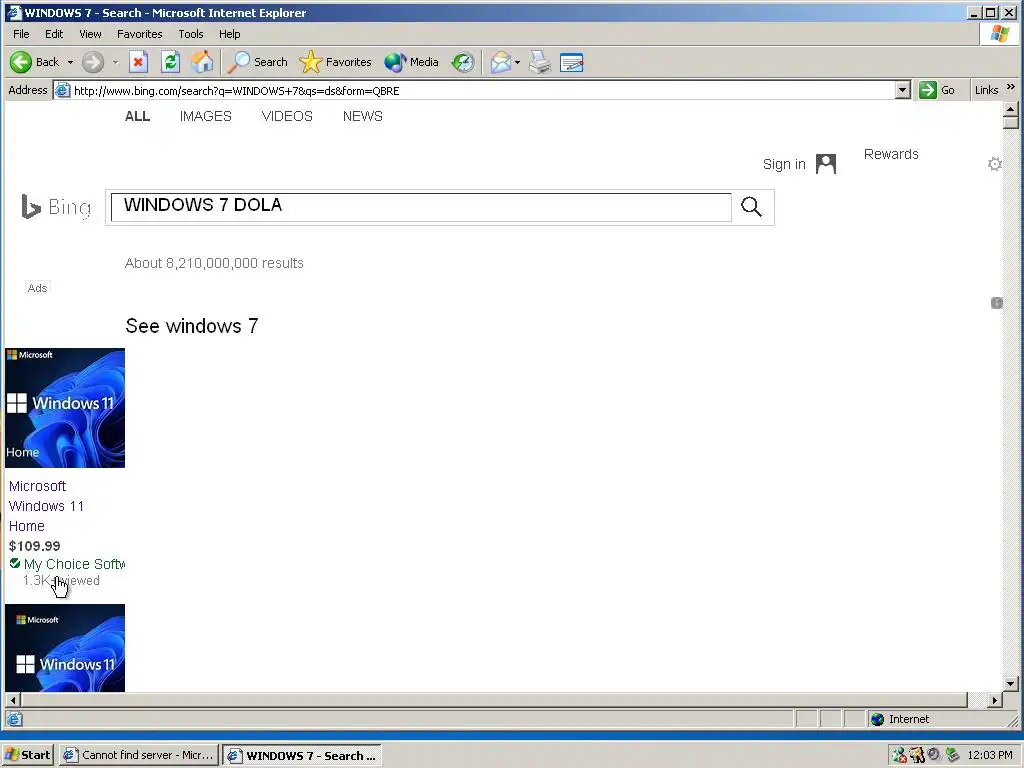This screenshot has height=768, width=1024.
Task: Expand the address bar dropdown arrow
Action: point(903,90)
